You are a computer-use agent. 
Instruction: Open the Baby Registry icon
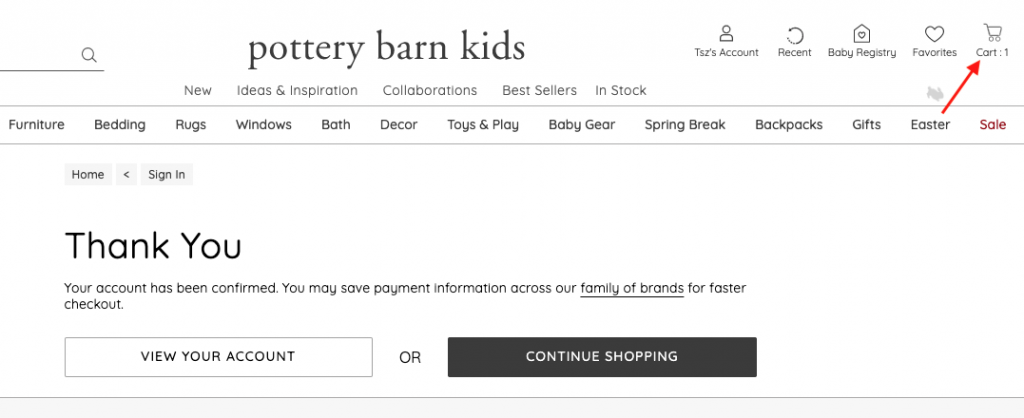pyautogui.click(x=861, y=34)
